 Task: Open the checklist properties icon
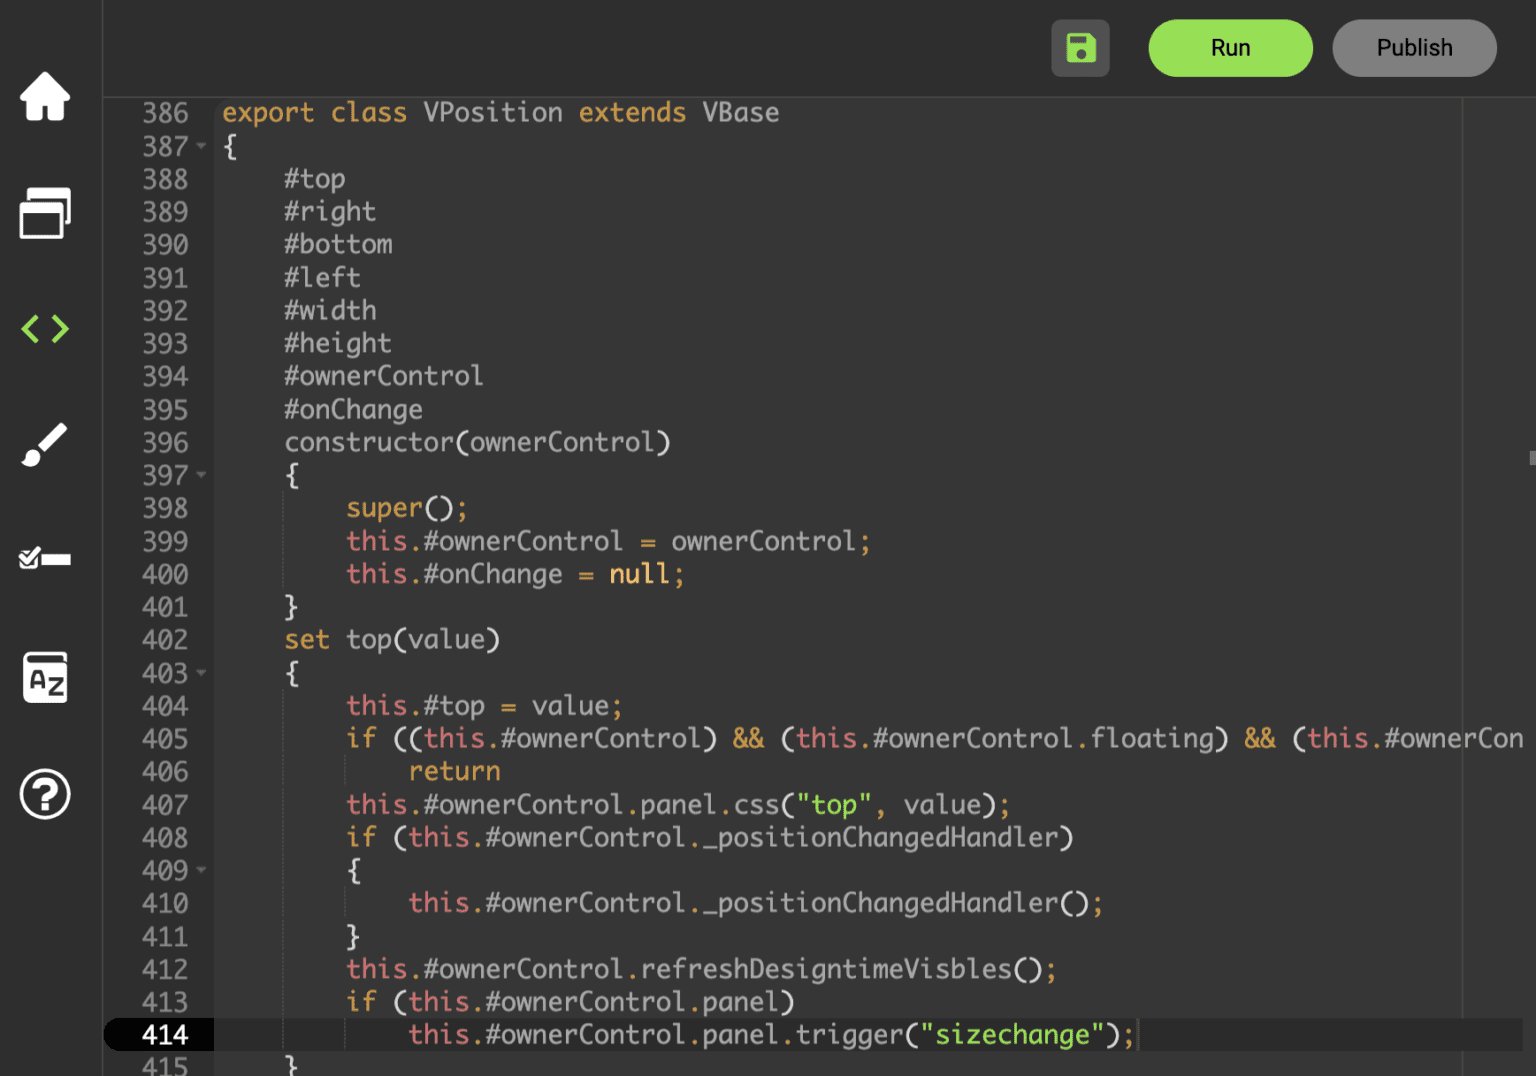pyautogui.click(x=45, y=559)
